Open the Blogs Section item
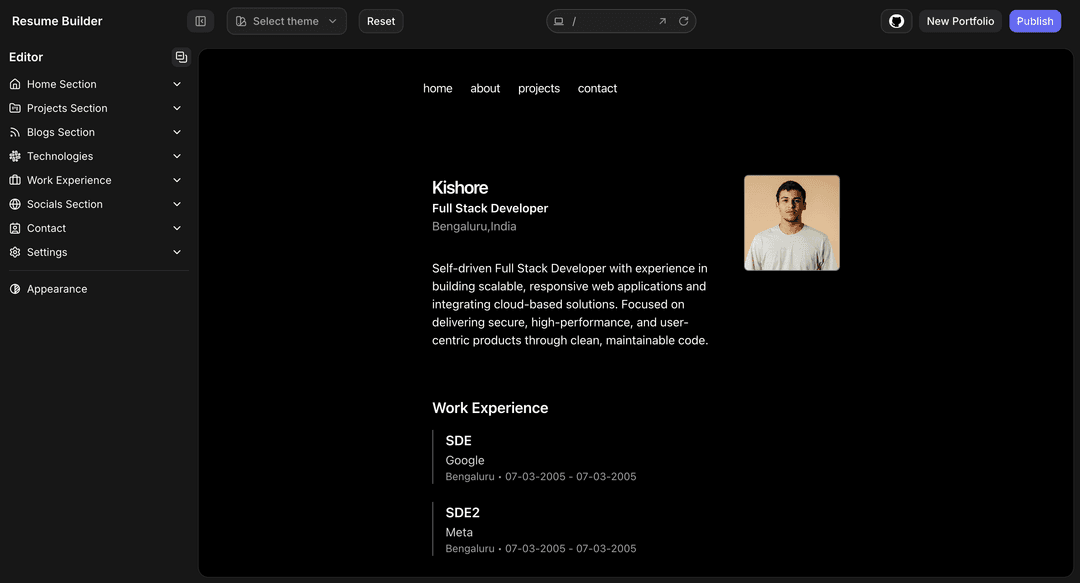Viewport: 1080px width, 583px height. click(x=61, y=132)
